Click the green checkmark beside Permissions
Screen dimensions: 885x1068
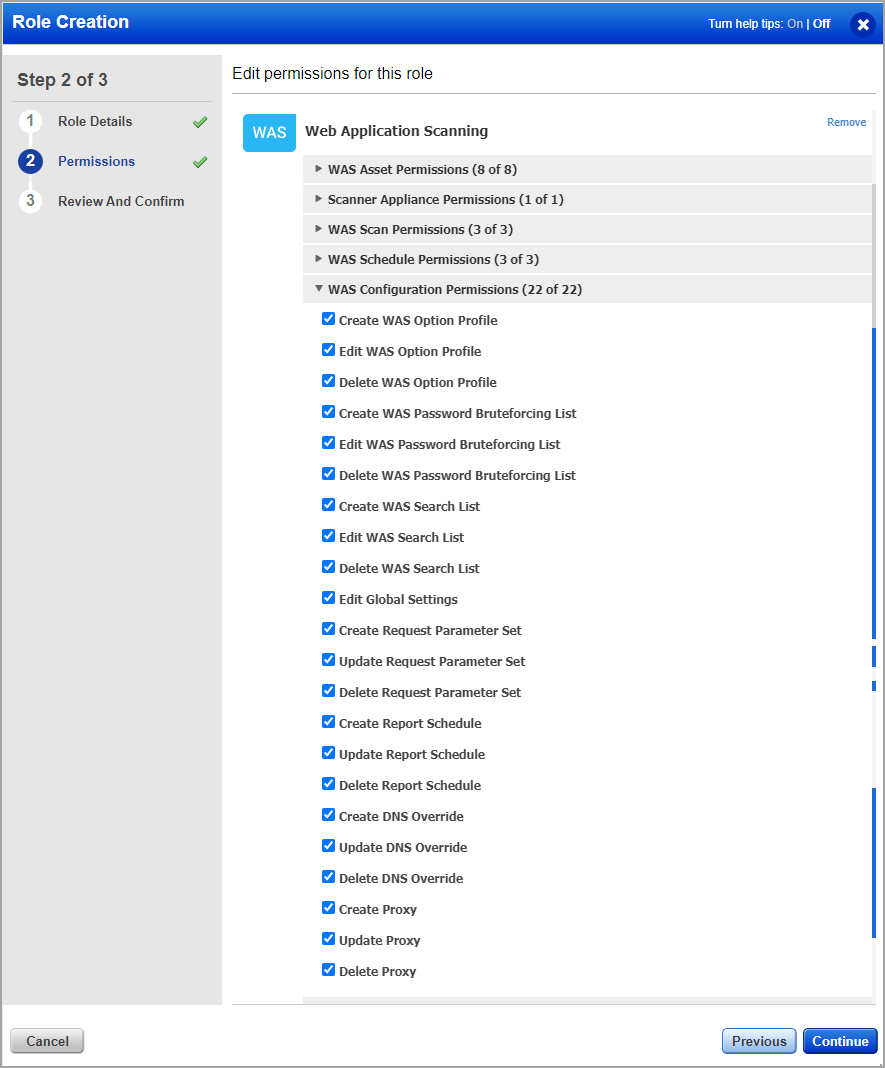coord(200,162)
